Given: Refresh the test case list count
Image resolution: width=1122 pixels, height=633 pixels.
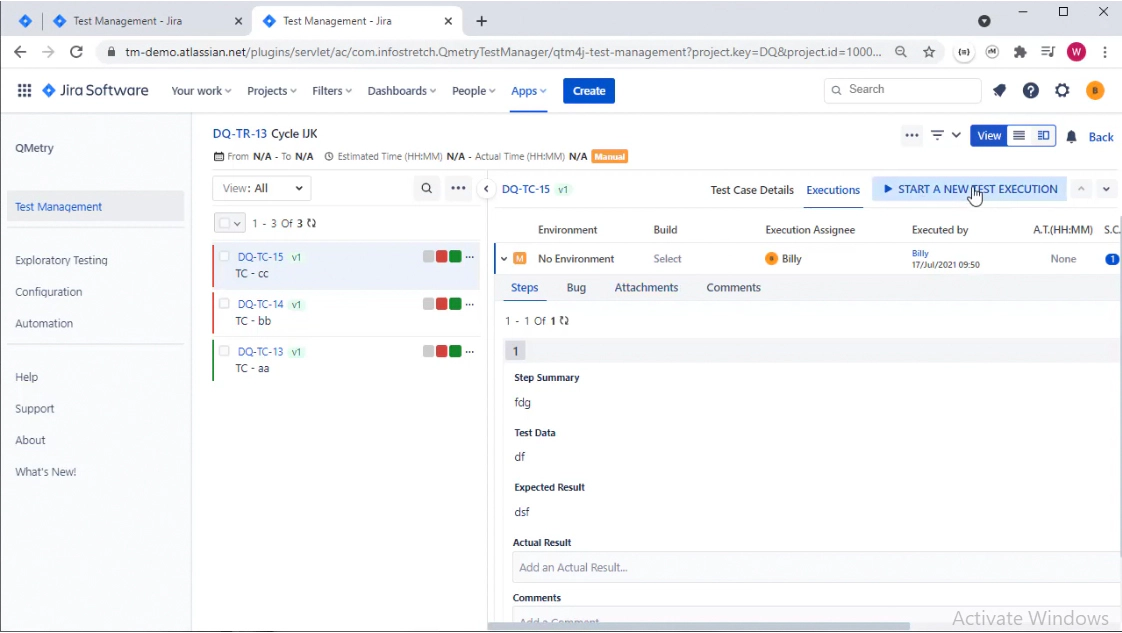Looking at the screenshot, I should pyautogui.click(x=311, y=223).
